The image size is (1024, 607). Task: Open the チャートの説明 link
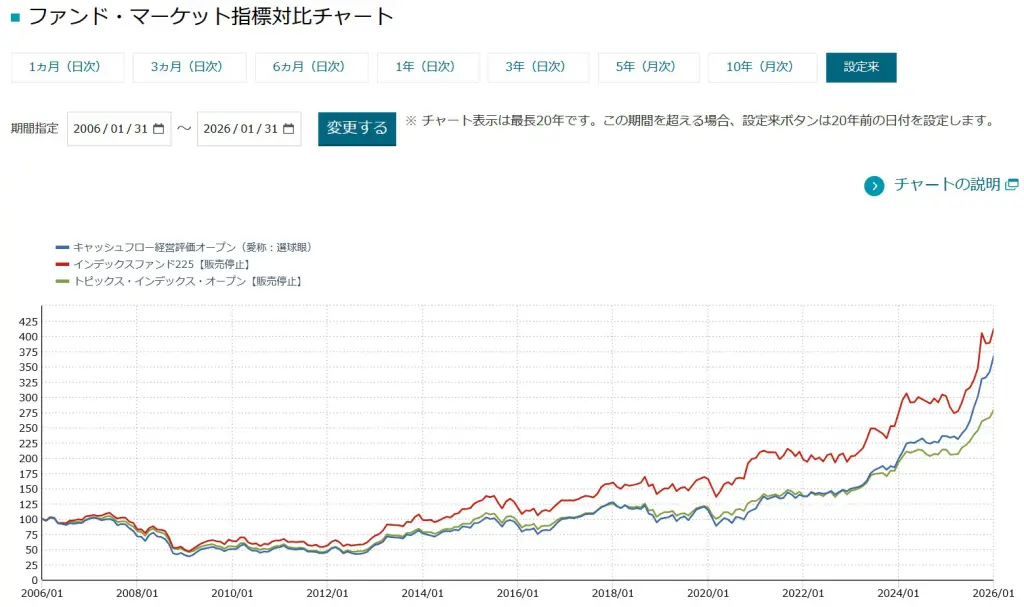pyautogui.click(x=946, y=184)
